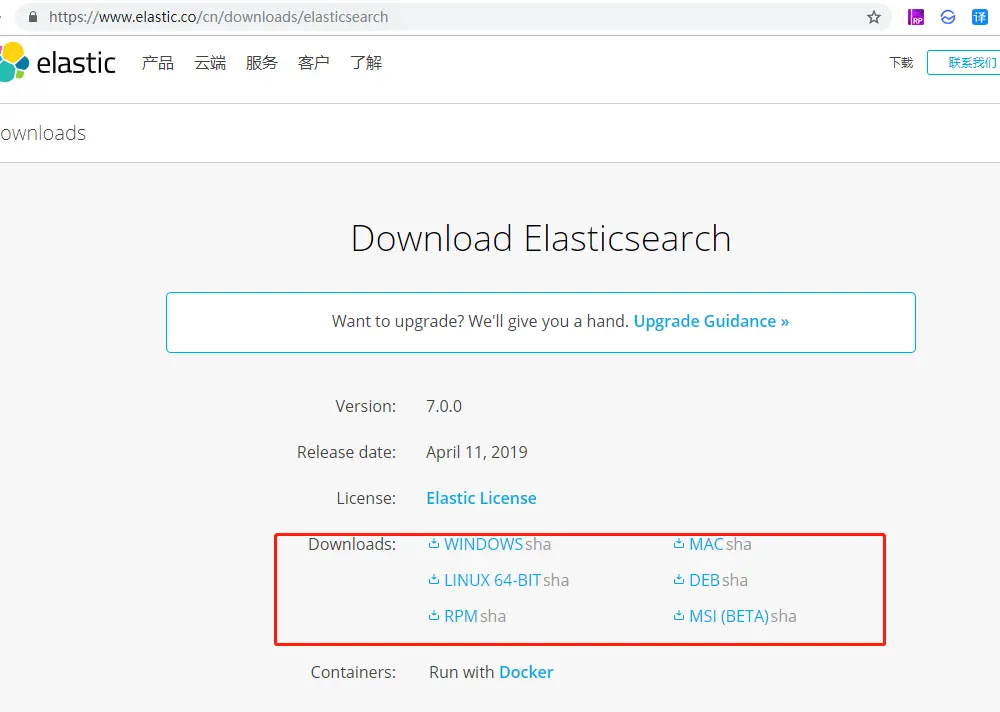Open the Upgrade Guidance link

pyautogui.click(x=711, y=321)
